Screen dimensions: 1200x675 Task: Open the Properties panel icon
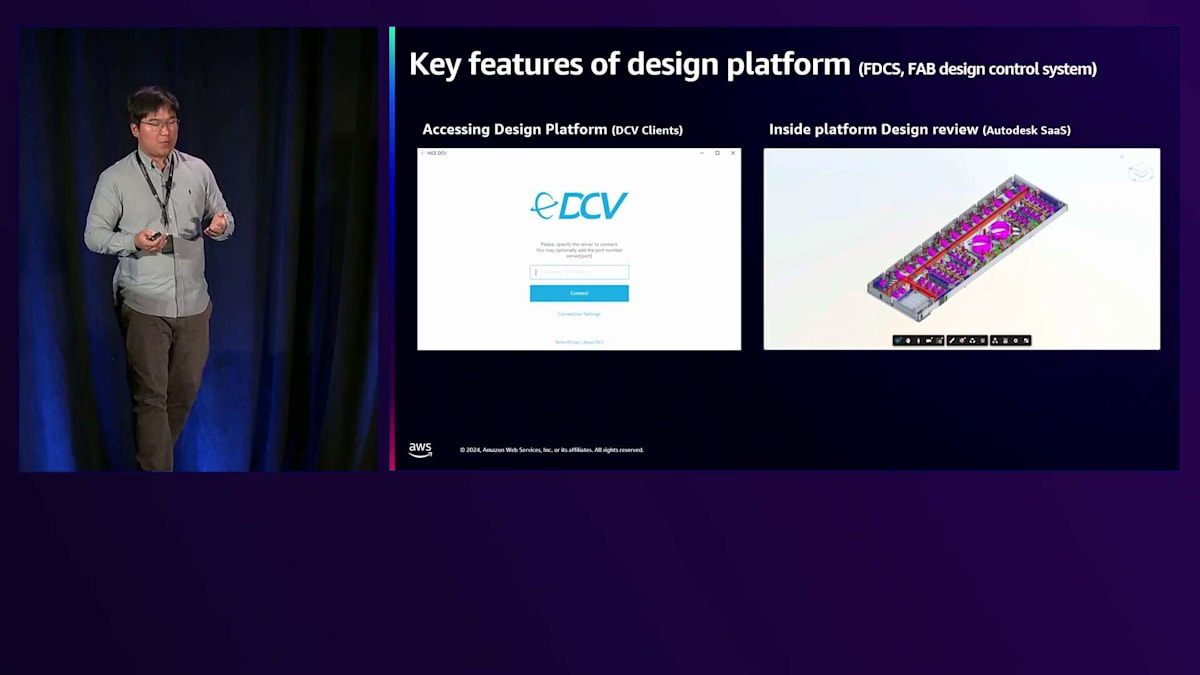(x=1005, y=341)
